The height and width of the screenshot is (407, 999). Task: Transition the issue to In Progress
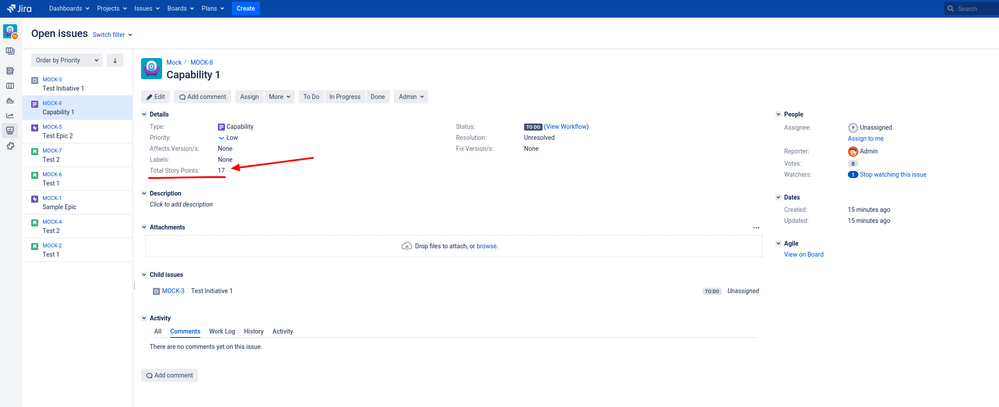click(345, 97)
